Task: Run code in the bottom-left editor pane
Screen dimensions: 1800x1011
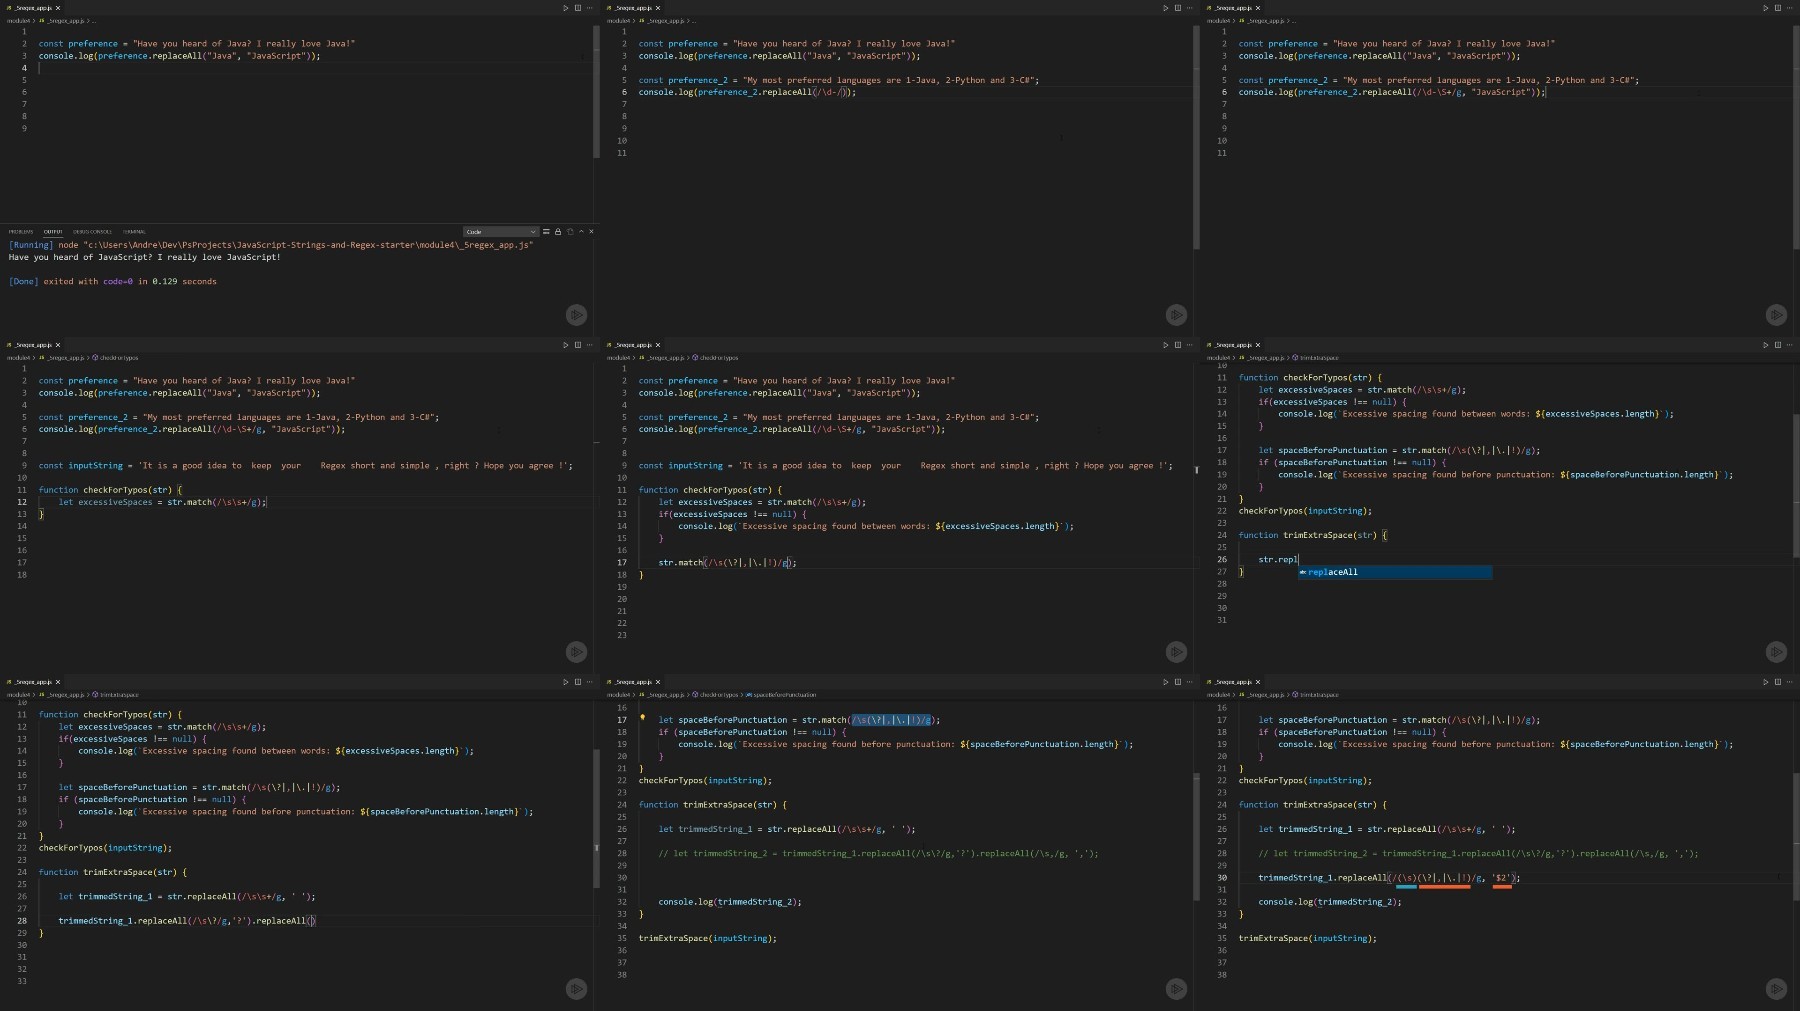Action: 565,682
